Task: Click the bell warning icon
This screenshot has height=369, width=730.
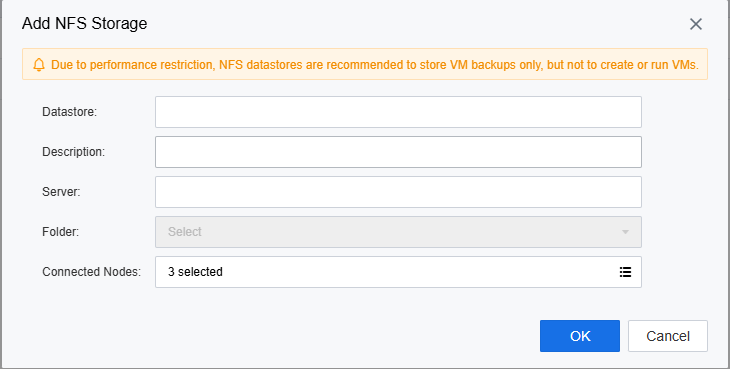Action: (x=39, y=65)
